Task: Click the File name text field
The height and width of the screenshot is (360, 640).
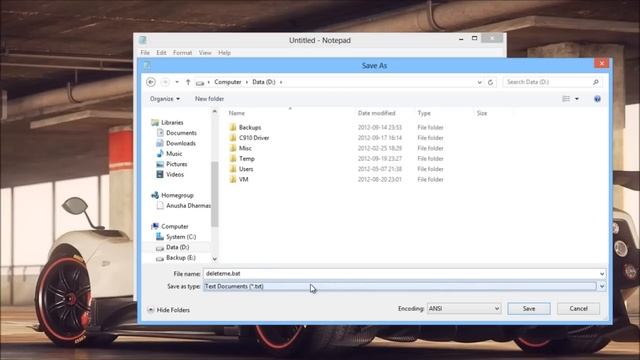Action: point(401,273)
